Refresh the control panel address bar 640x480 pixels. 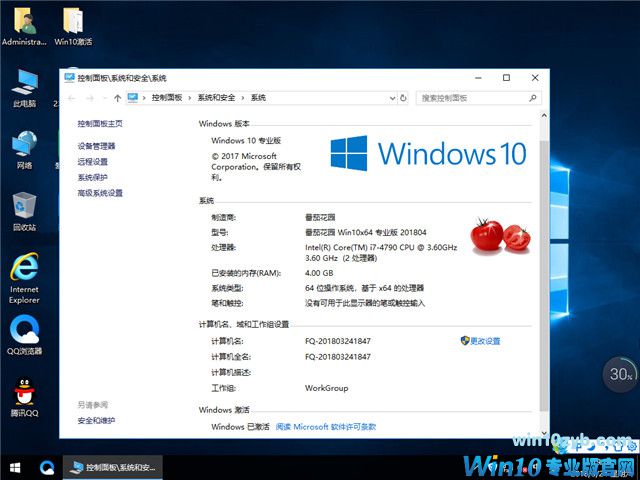[x=403, y=98]
